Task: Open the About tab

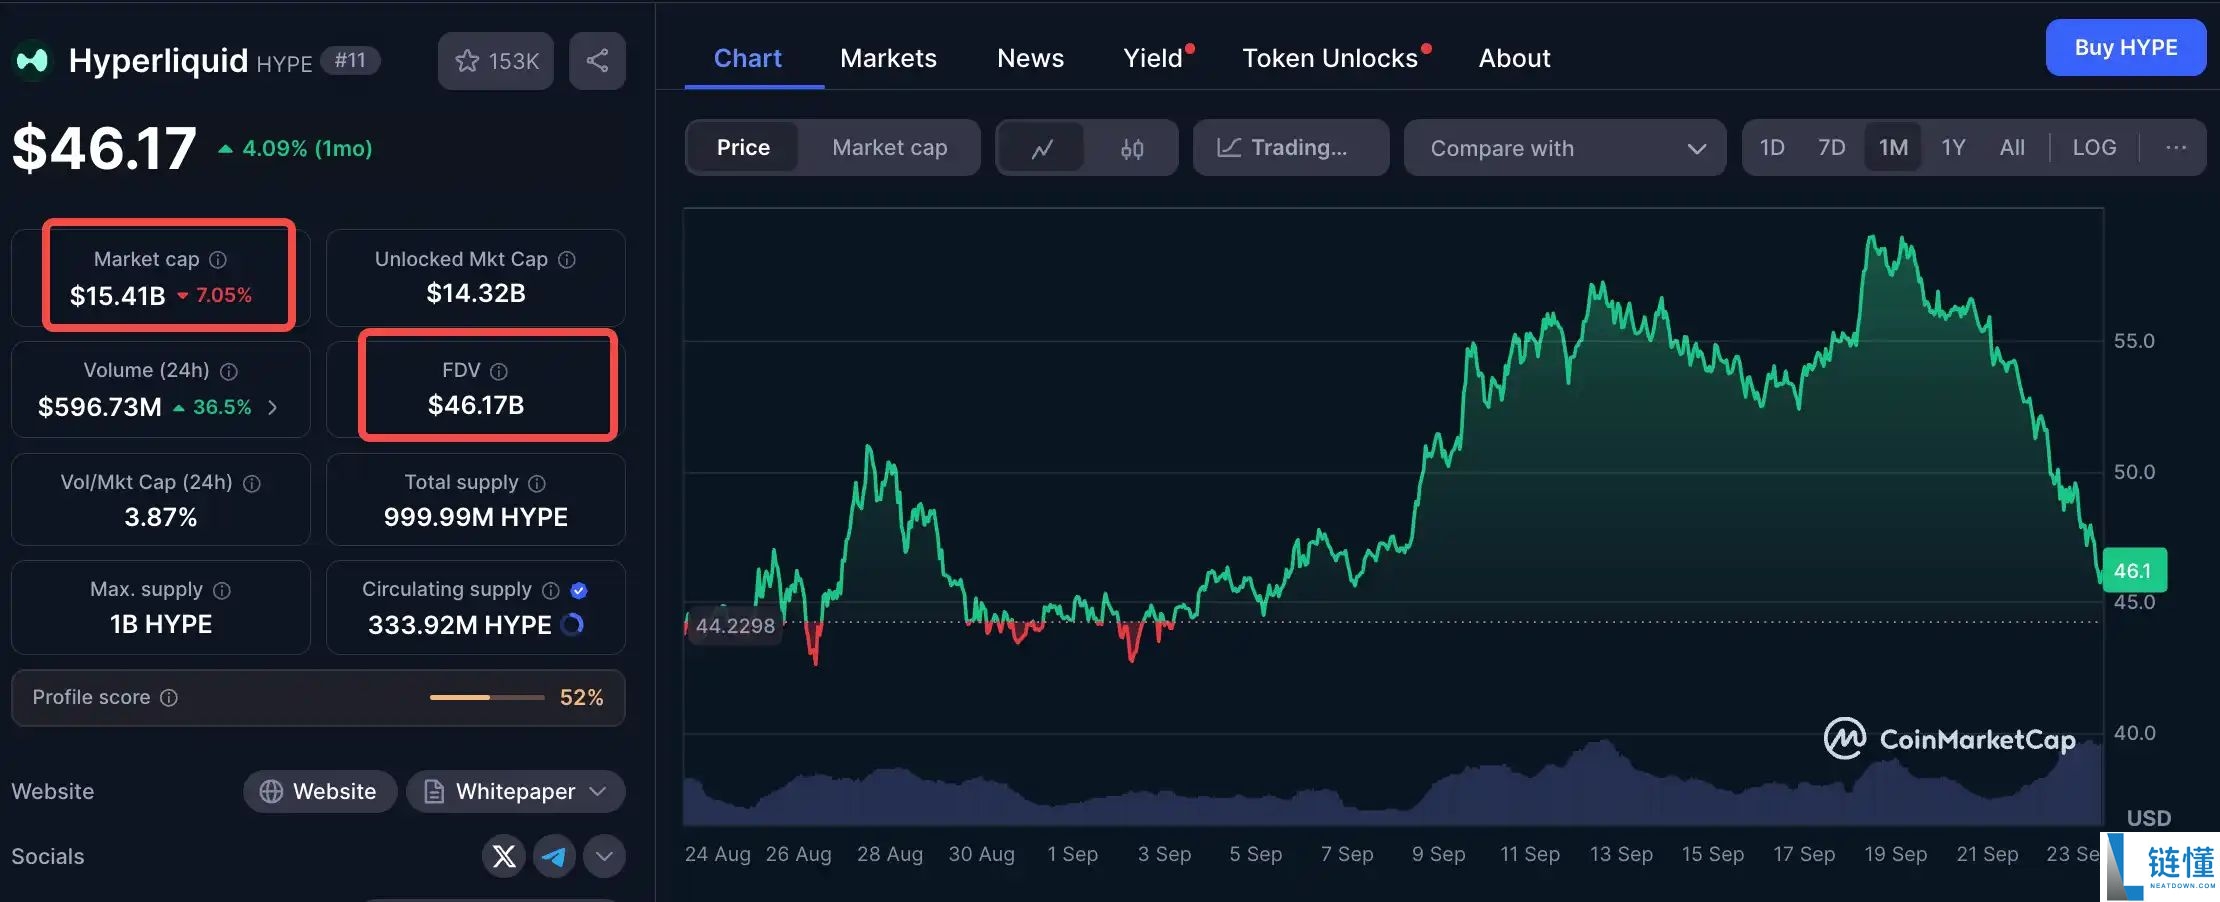Action: click(x=1514, y=59)
